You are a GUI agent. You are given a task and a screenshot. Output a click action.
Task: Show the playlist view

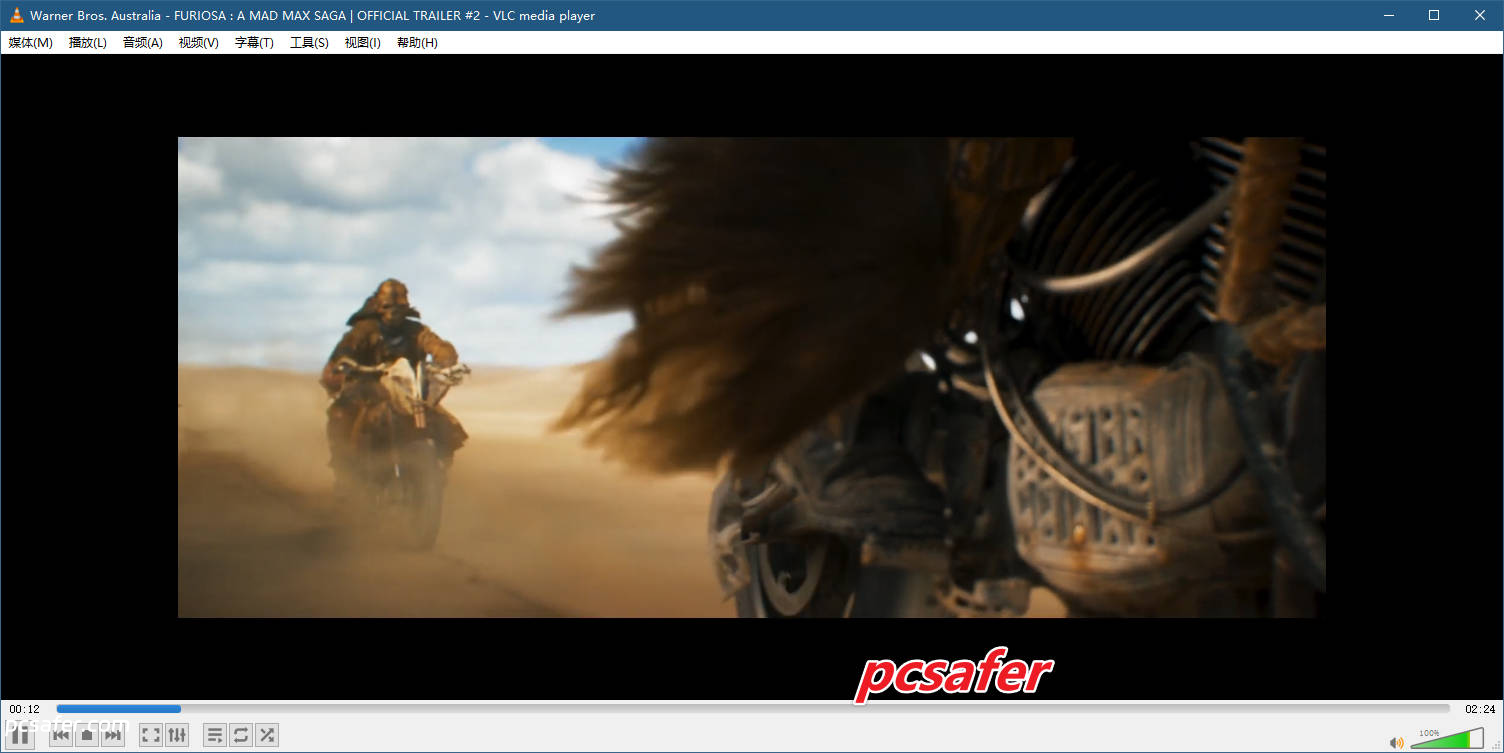pos(215,735)
